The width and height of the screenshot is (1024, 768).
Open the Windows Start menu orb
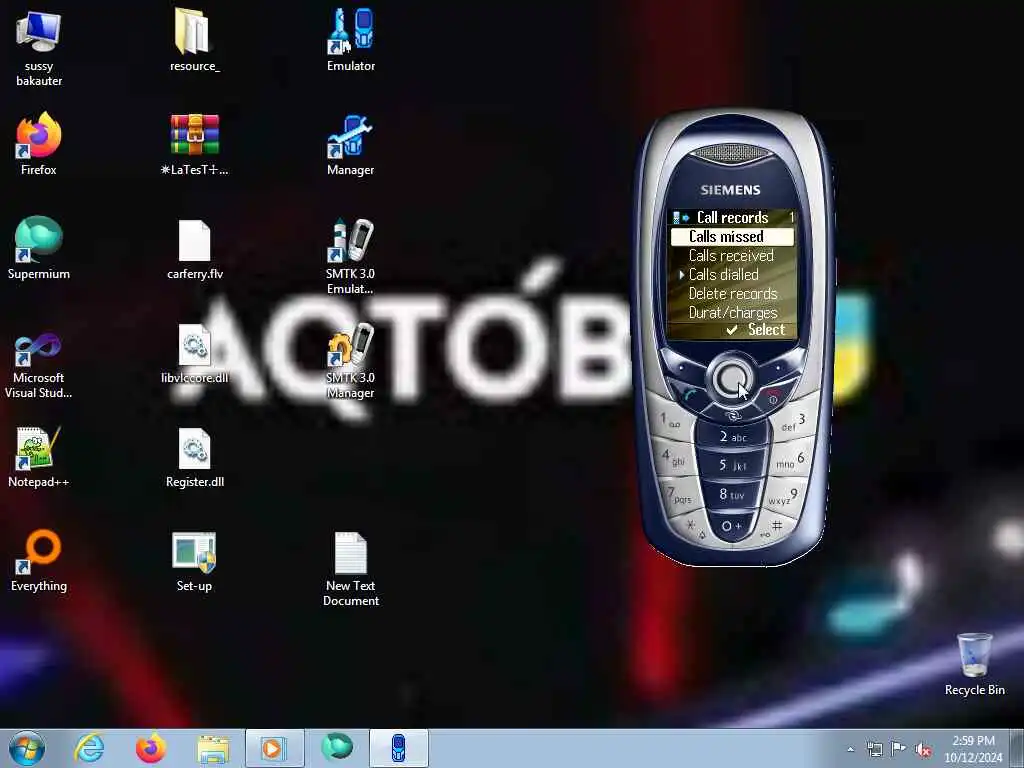pyautogui.click(x=27, y=748)
